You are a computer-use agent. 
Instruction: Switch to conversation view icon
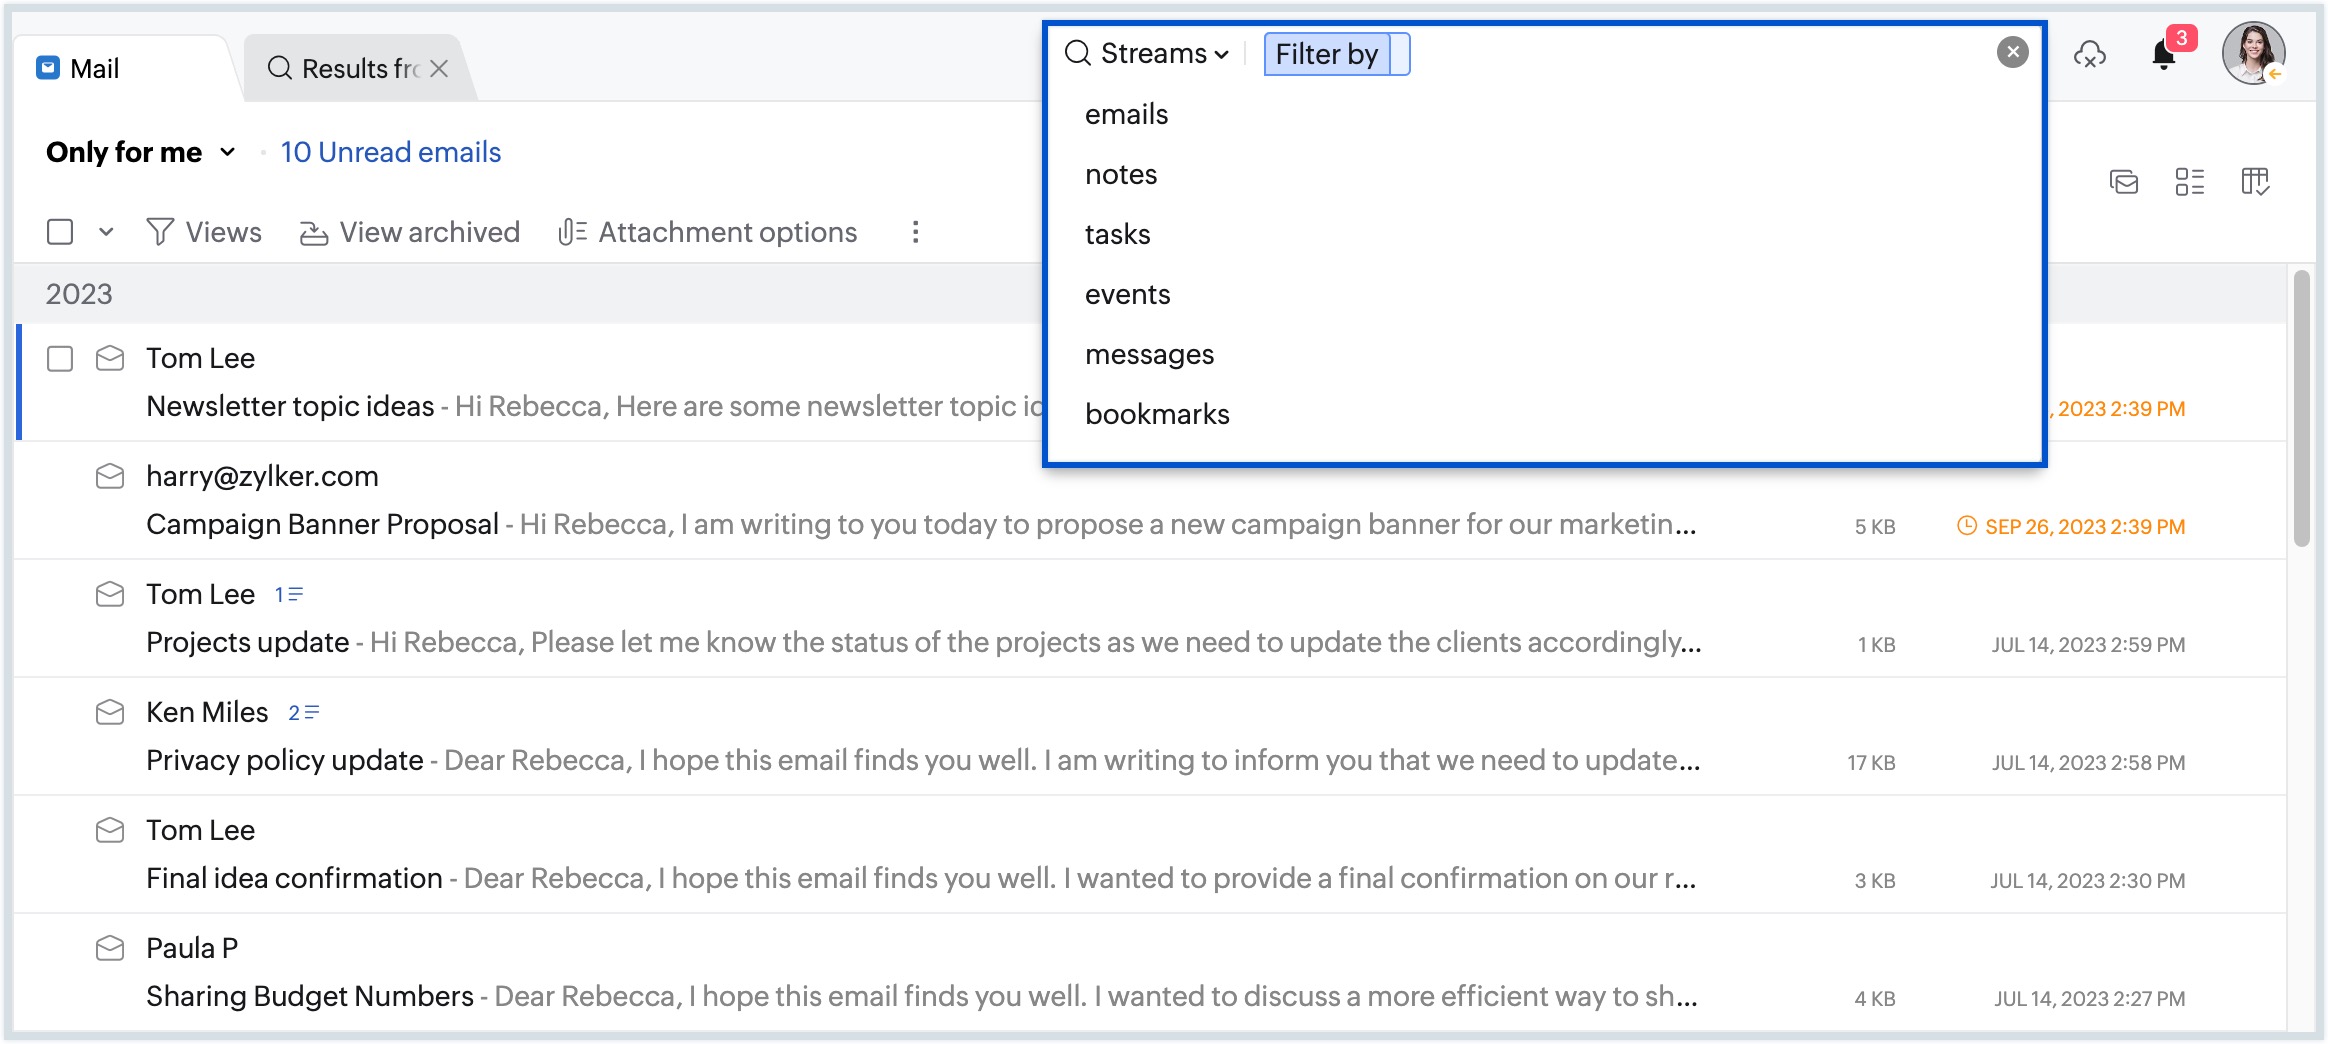point(2123,182)
